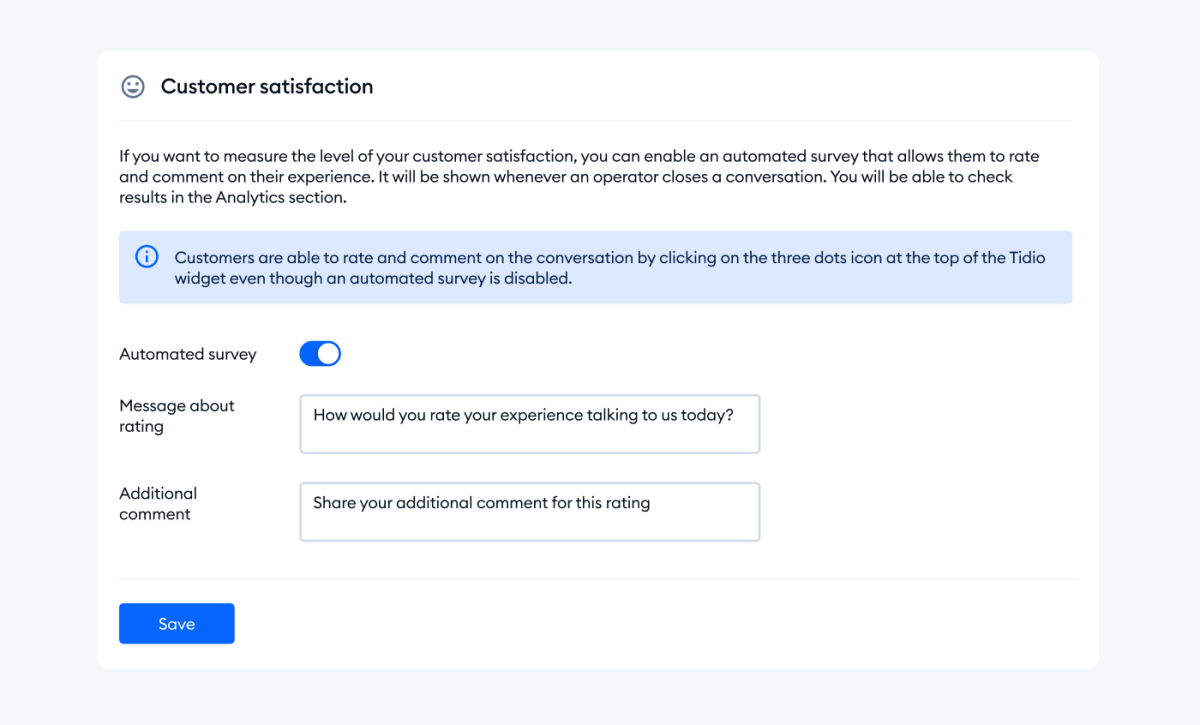Select the Additional comment label text
The height and width of the screenshot is (725, 1200).
pos(158,503)
